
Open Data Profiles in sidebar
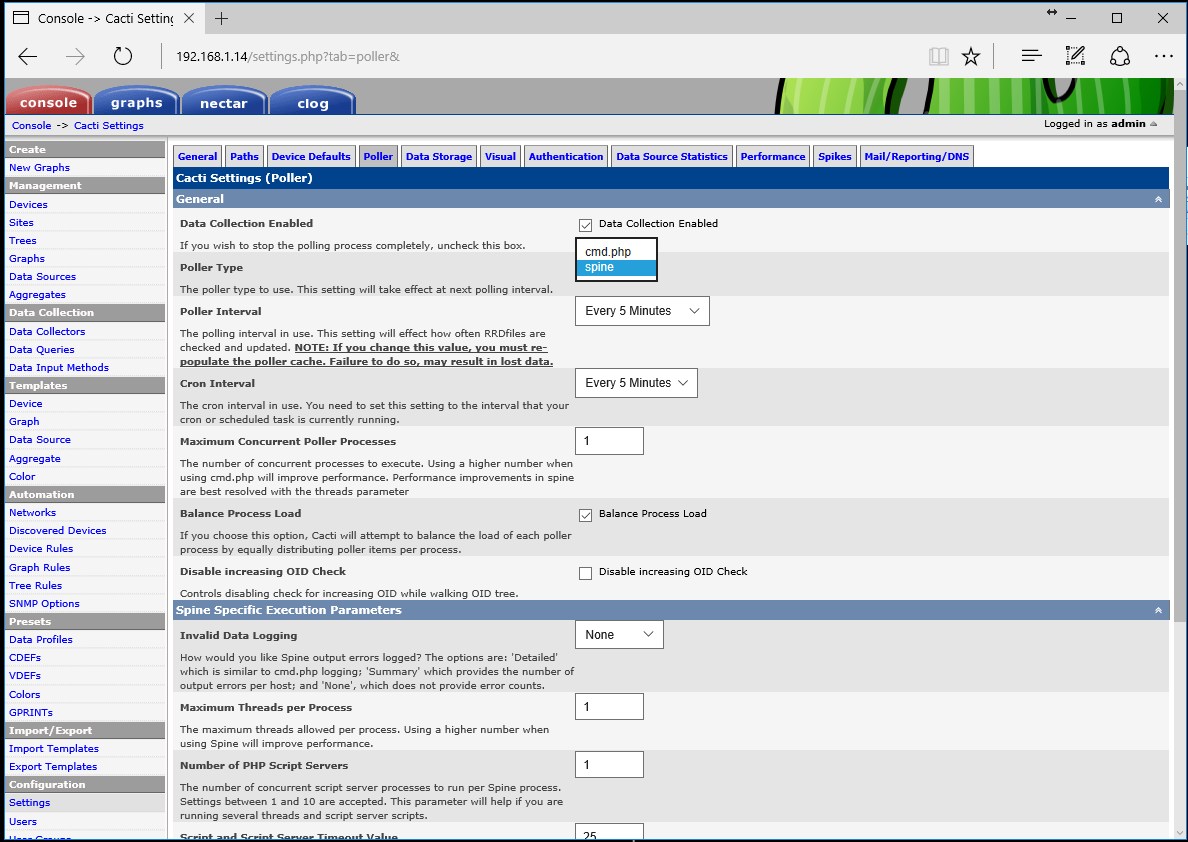click(x=41, y=640)
